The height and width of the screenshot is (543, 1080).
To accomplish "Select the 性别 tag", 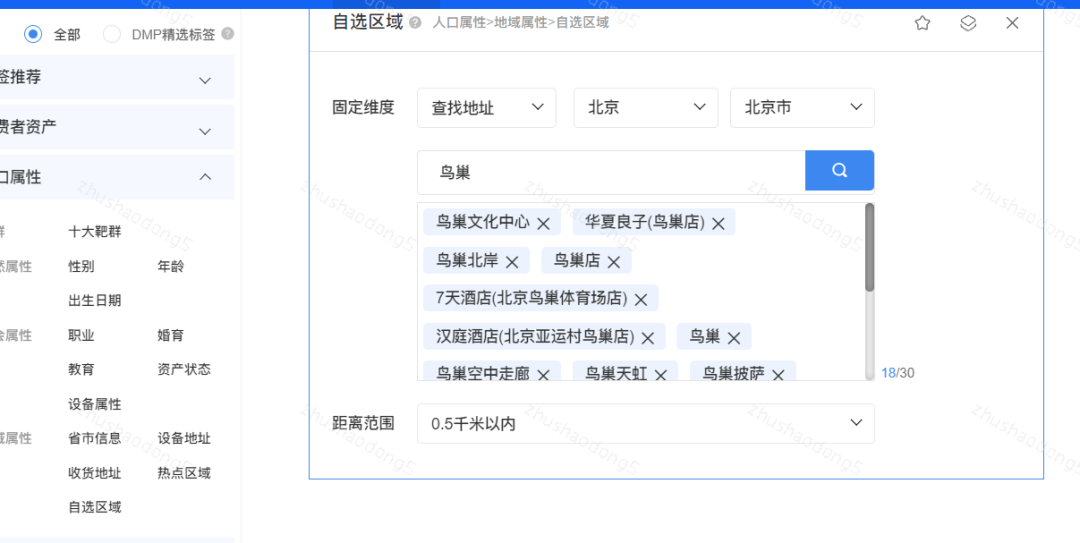I will coord(81,267).
